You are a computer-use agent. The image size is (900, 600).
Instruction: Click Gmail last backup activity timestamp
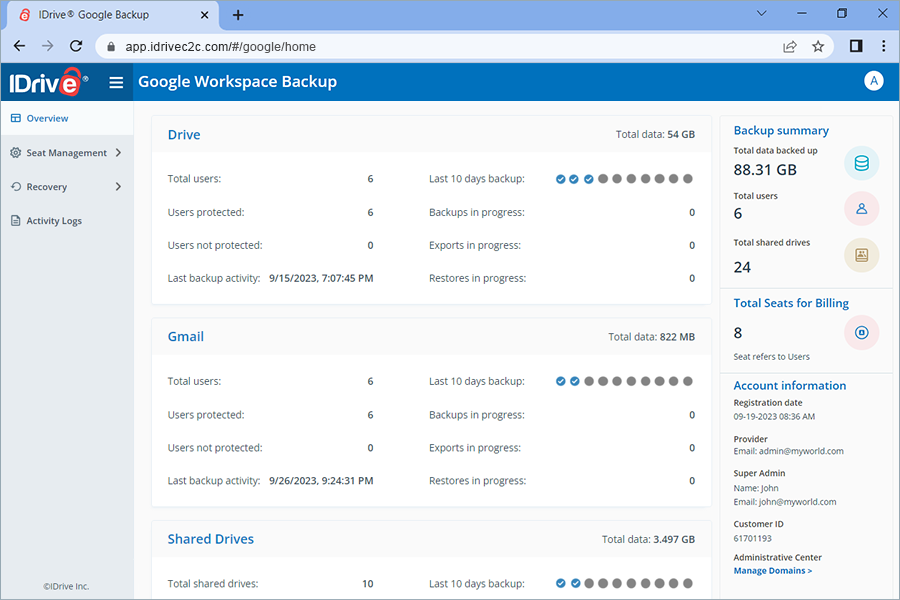tap(321, 481)
